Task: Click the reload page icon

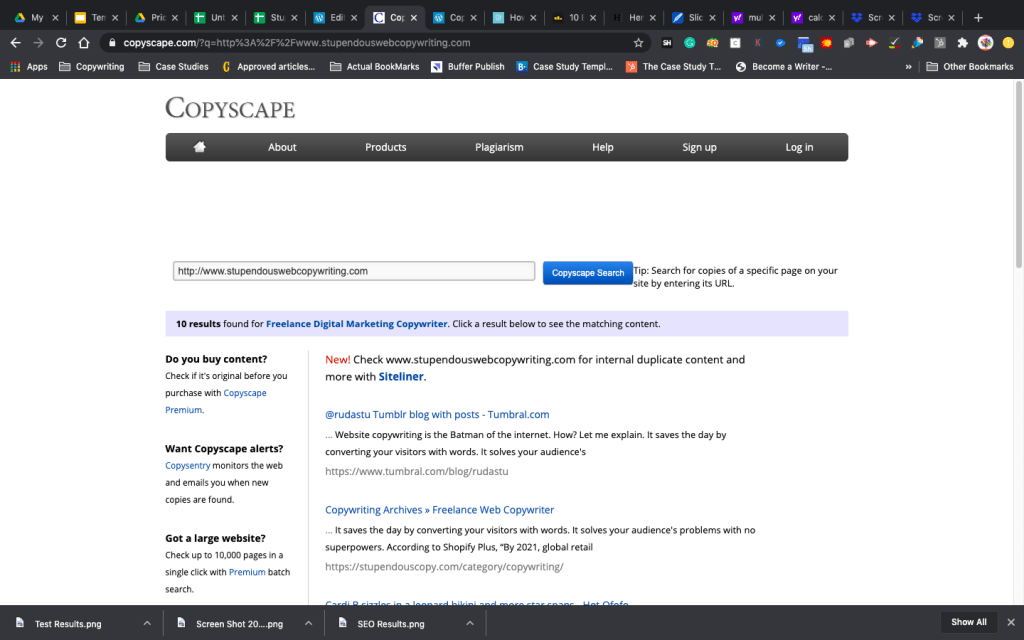Action: [61, 43]
